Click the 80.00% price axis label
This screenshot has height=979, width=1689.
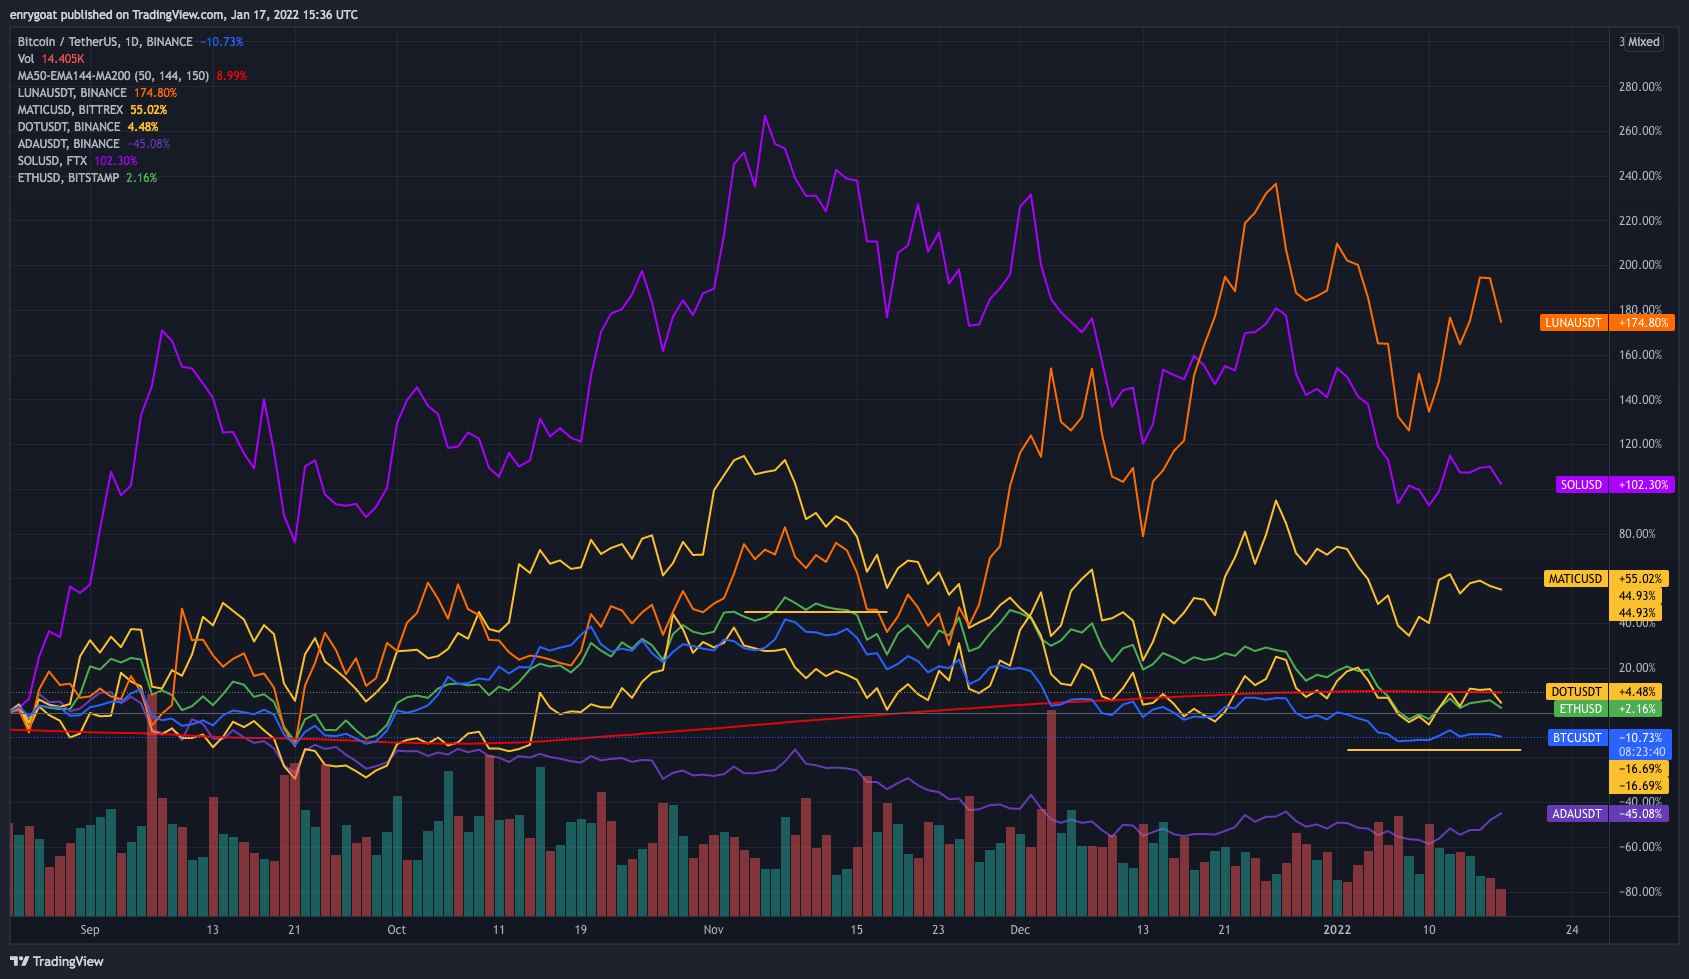coord(1637,534)
